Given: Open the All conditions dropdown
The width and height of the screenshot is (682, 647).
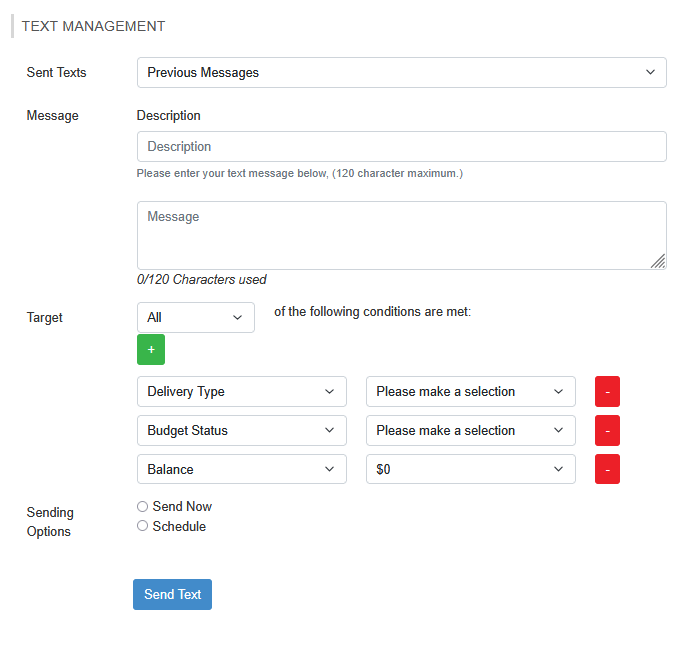Looking at the screenshot, I should tap(196, 317).
